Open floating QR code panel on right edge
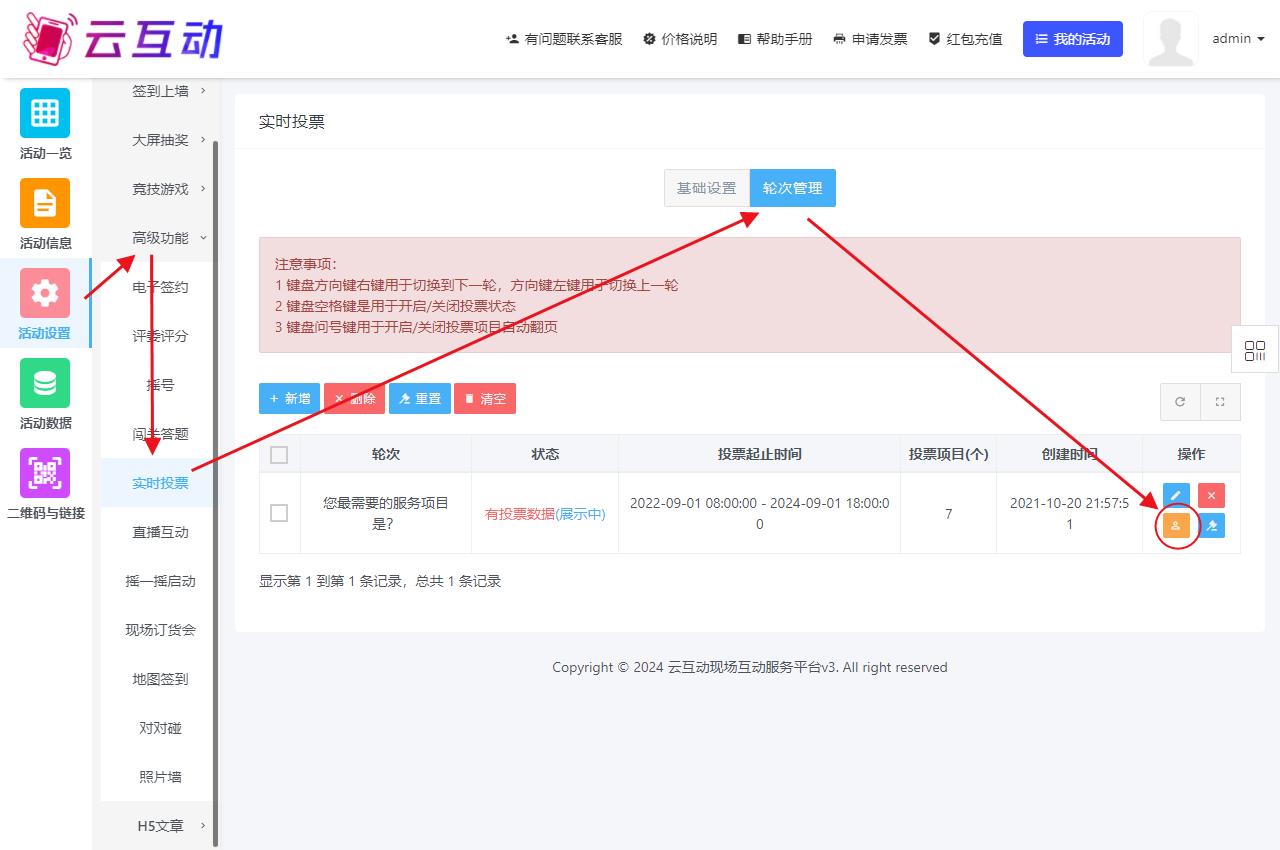Viewport: 1280px width, 850px height. [1255, 350]
